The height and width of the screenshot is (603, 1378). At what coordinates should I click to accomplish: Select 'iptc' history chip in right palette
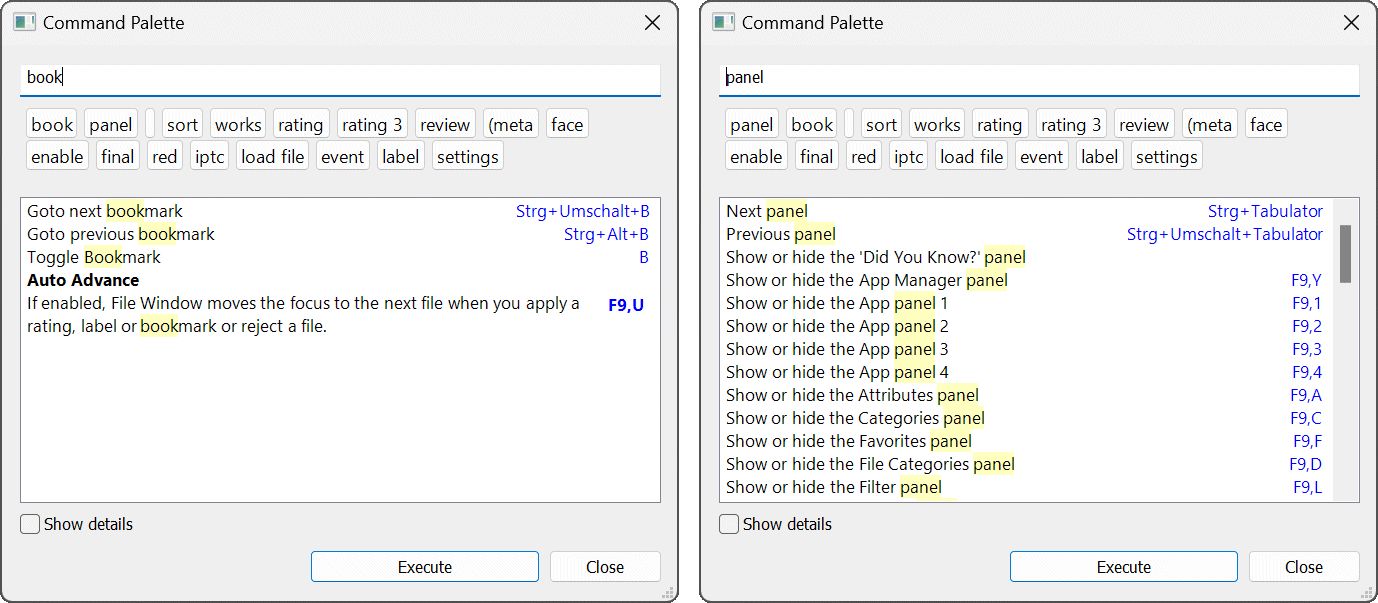click(909, 157)
